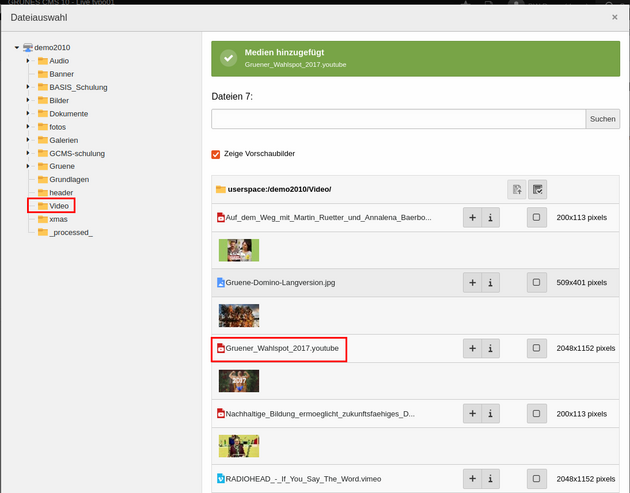Viewport: 630px width, 493px height.
Task: Click the youtube file icon of Auf_dem_Weg_mit_Martin_Ruetter
Action: [x=221, y=217]
